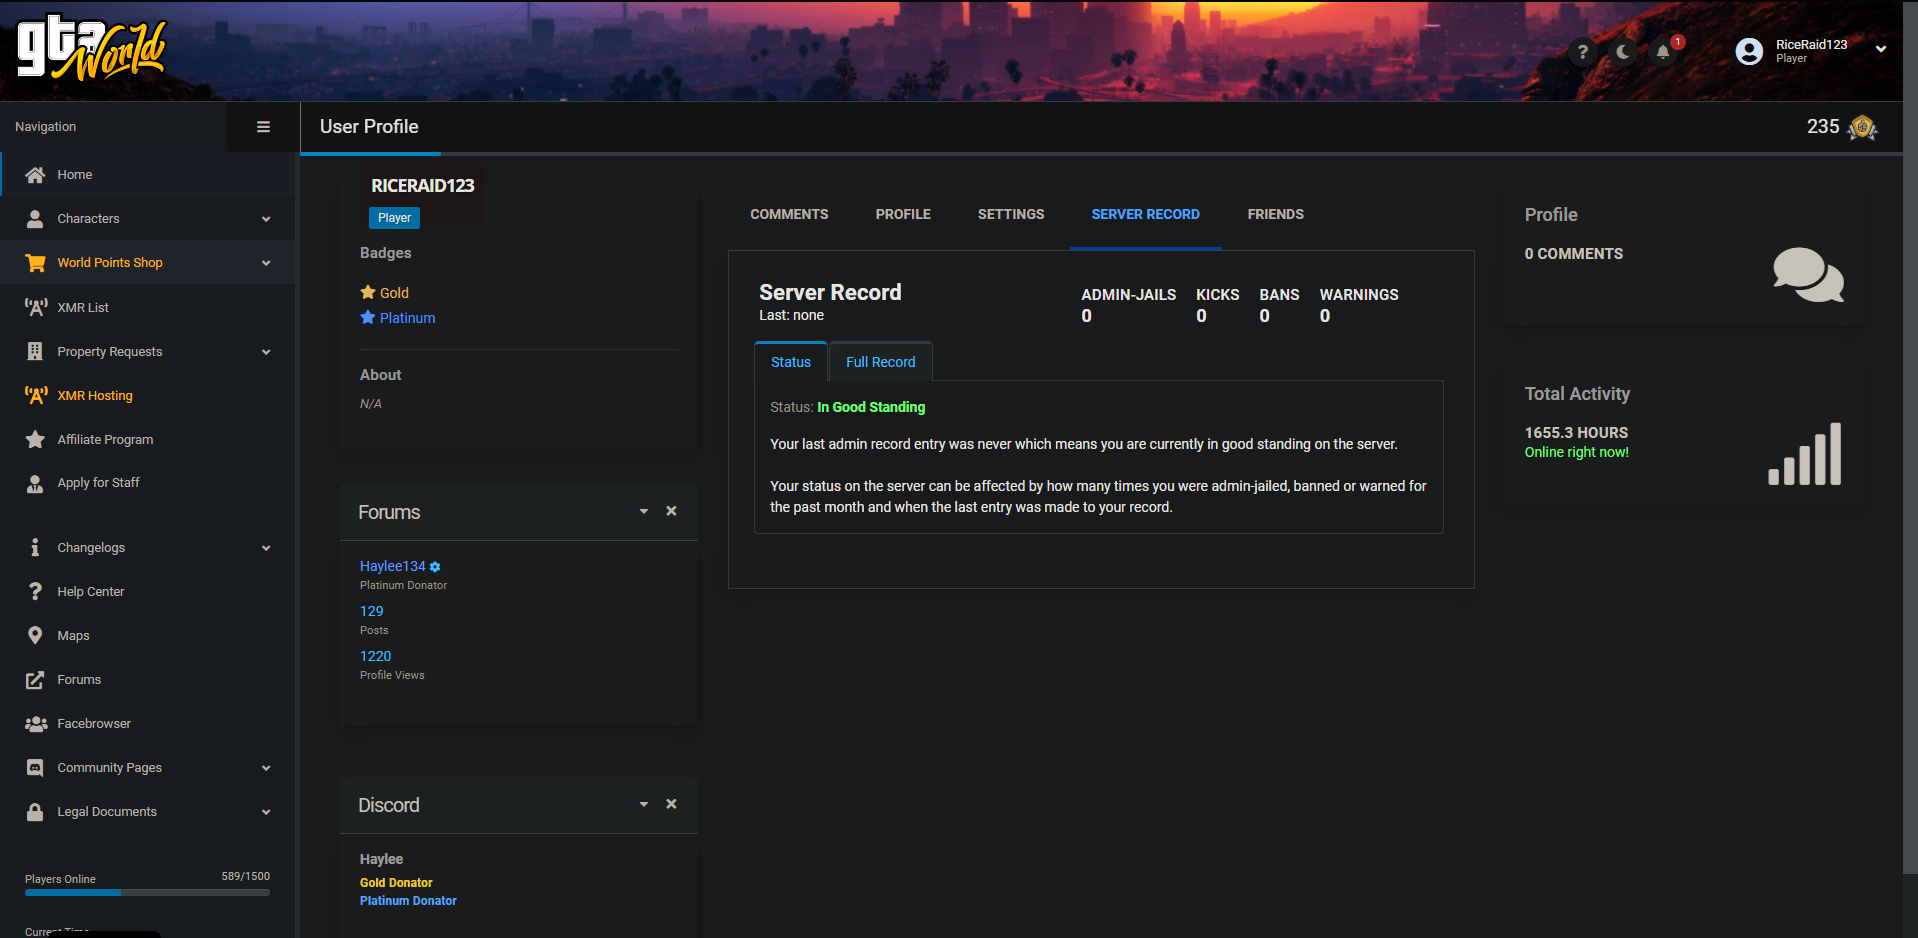Viewport: 1918px width, 938px height.
Task: Open the XMR List antenna icon
Action: coord(36,307)
